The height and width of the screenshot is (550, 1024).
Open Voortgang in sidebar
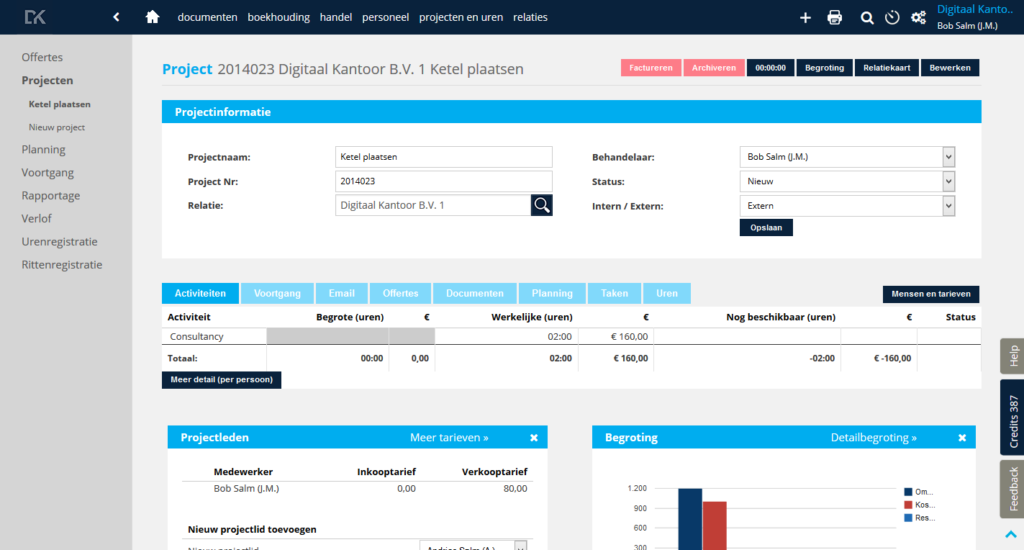pos(48,172)
